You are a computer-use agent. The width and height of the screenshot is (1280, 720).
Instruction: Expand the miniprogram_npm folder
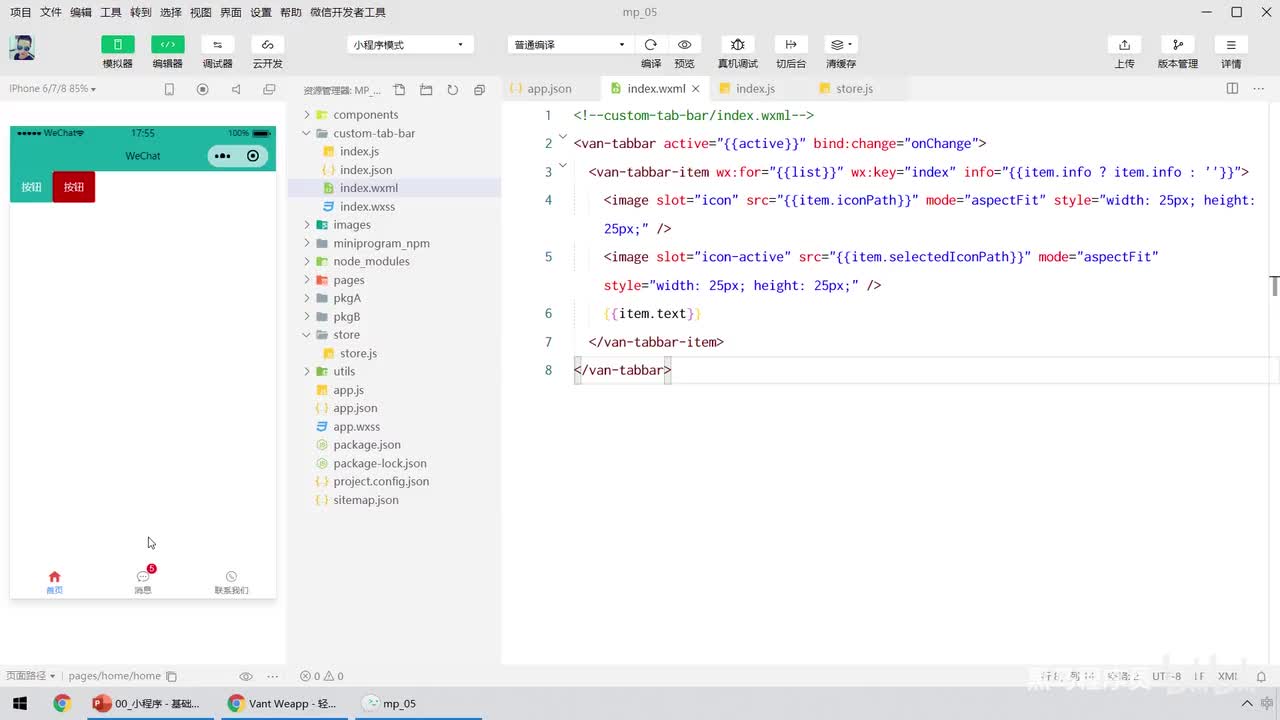(381, 243)
